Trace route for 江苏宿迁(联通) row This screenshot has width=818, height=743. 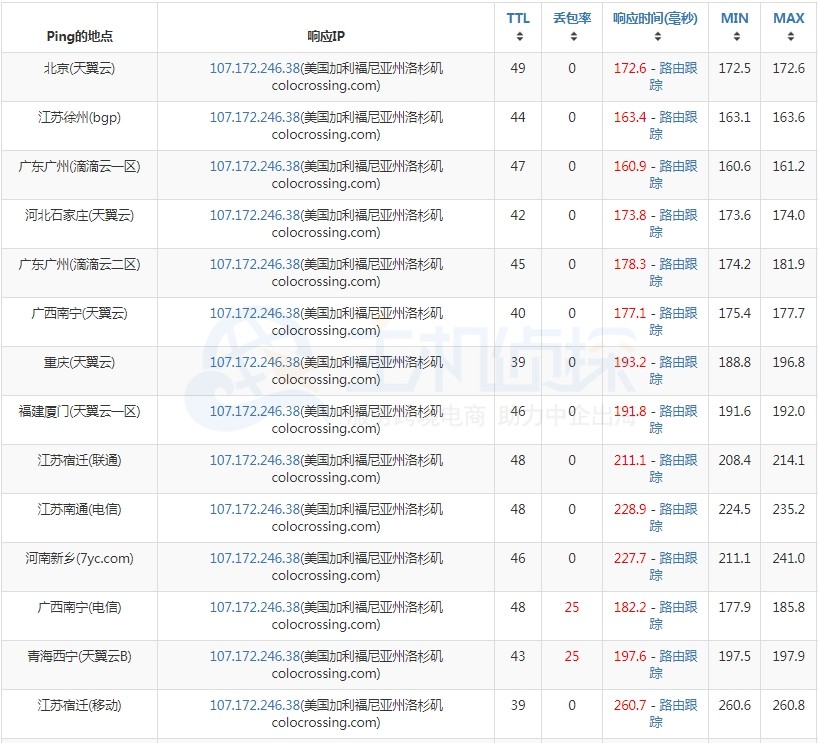(678, 460)
